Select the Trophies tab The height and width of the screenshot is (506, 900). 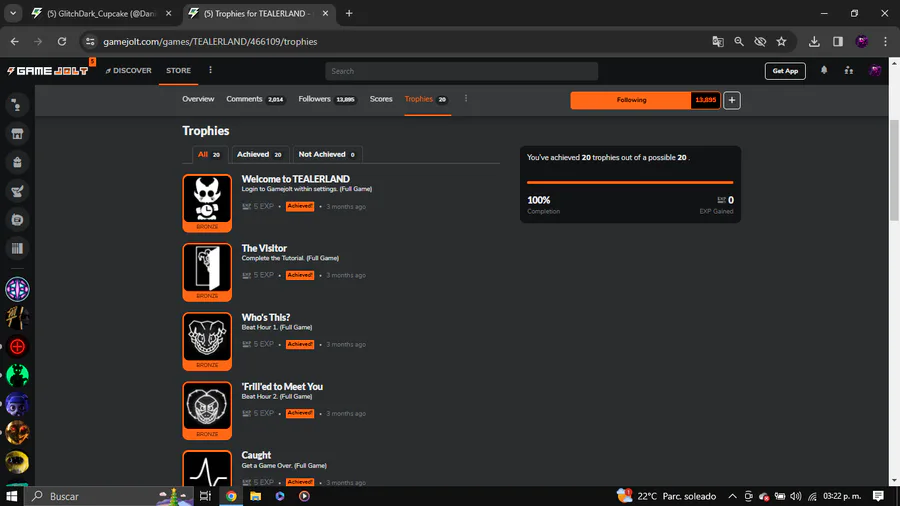(427, 99)
